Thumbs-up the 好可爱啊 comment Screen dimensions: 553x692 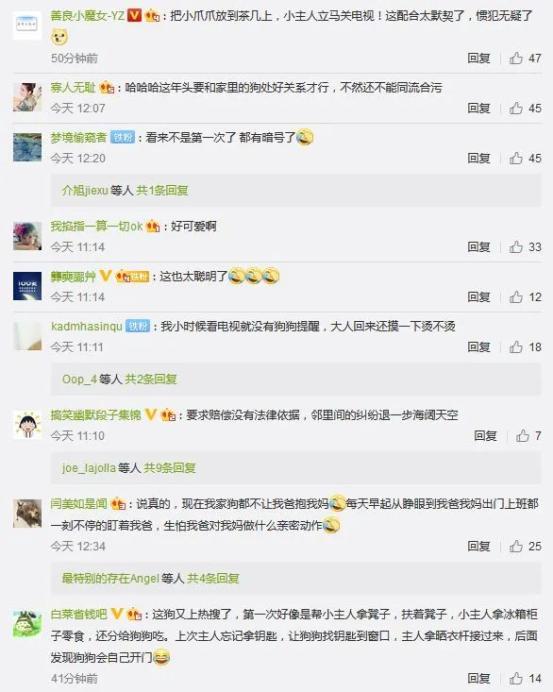coord(516,246)
